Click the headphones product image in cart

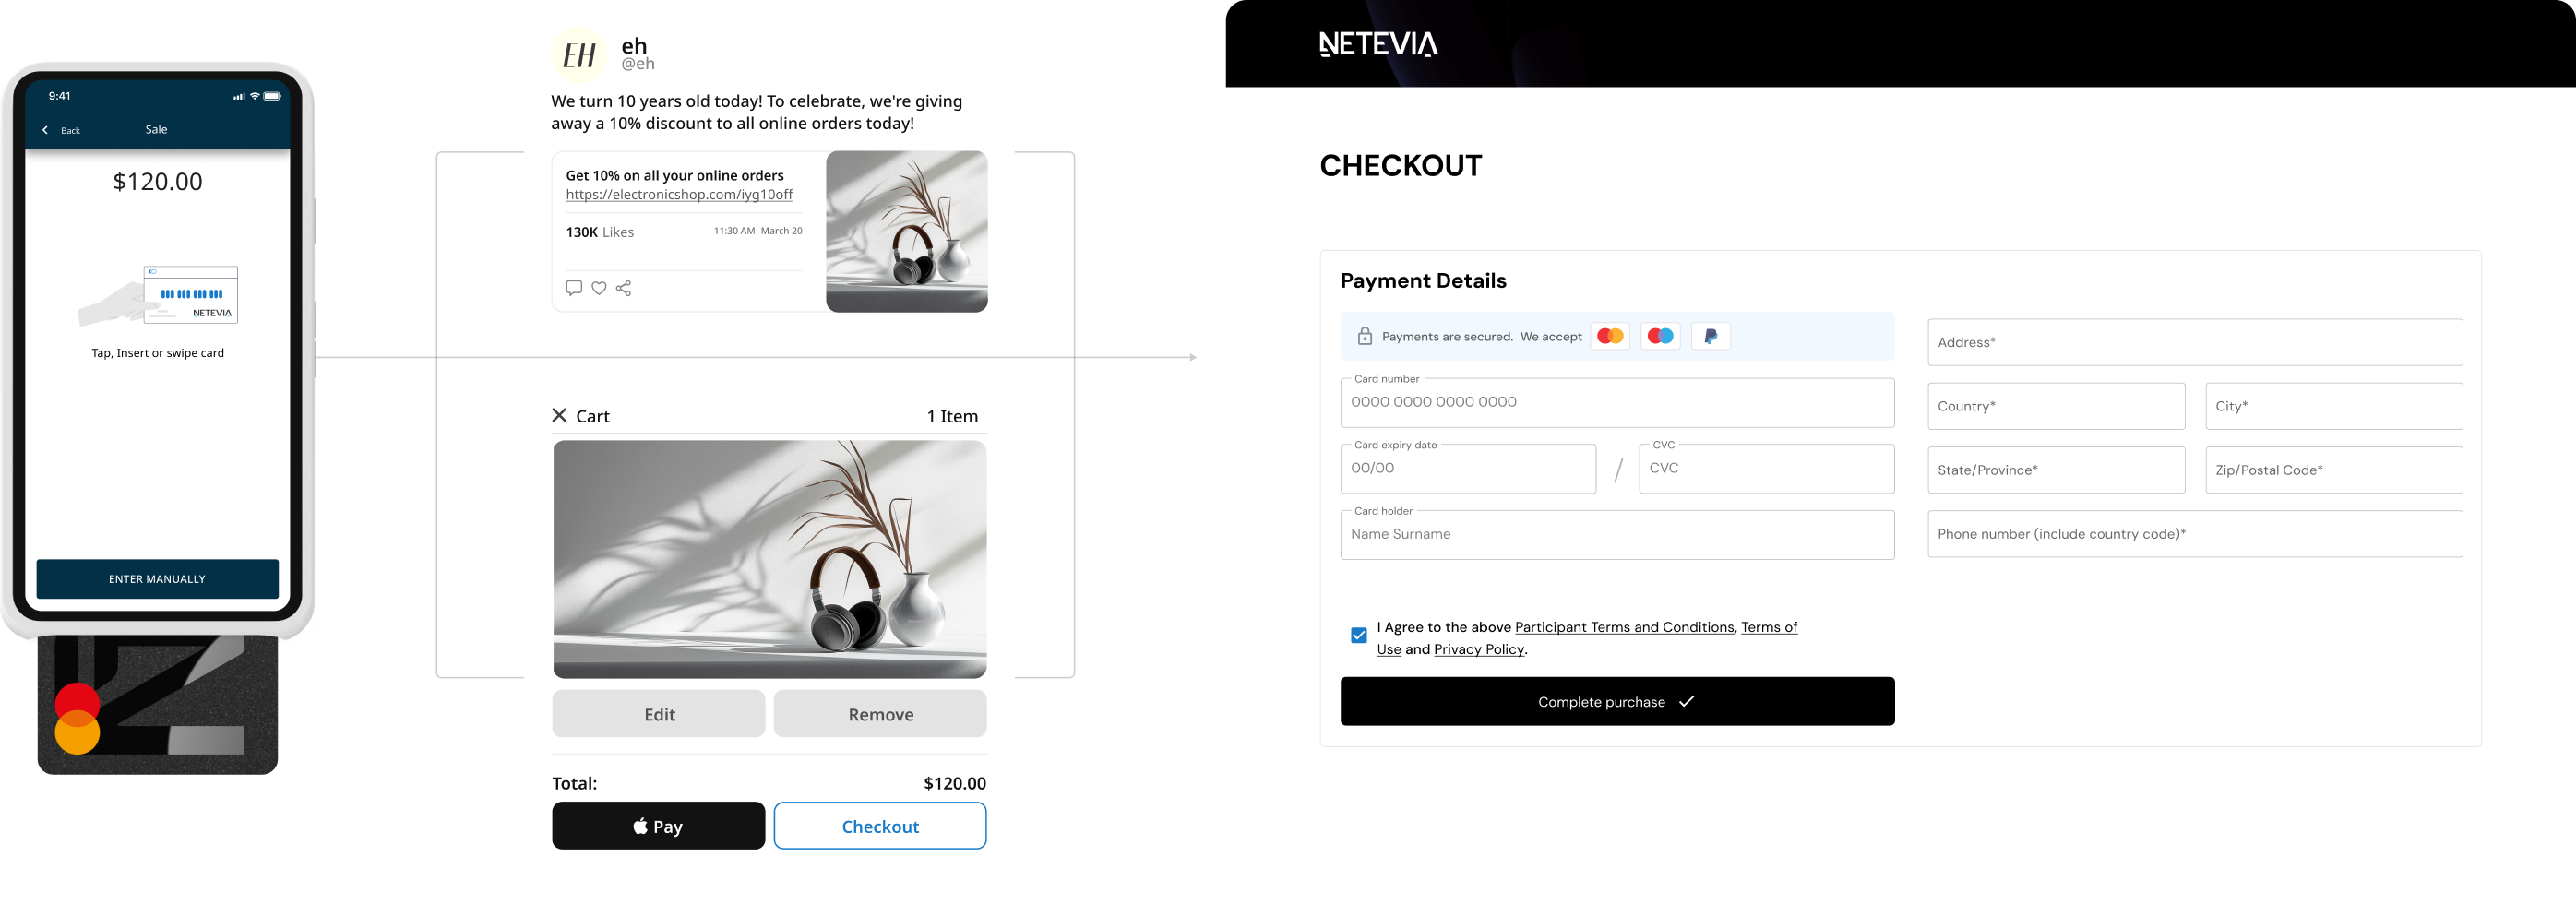pos(769,559)
